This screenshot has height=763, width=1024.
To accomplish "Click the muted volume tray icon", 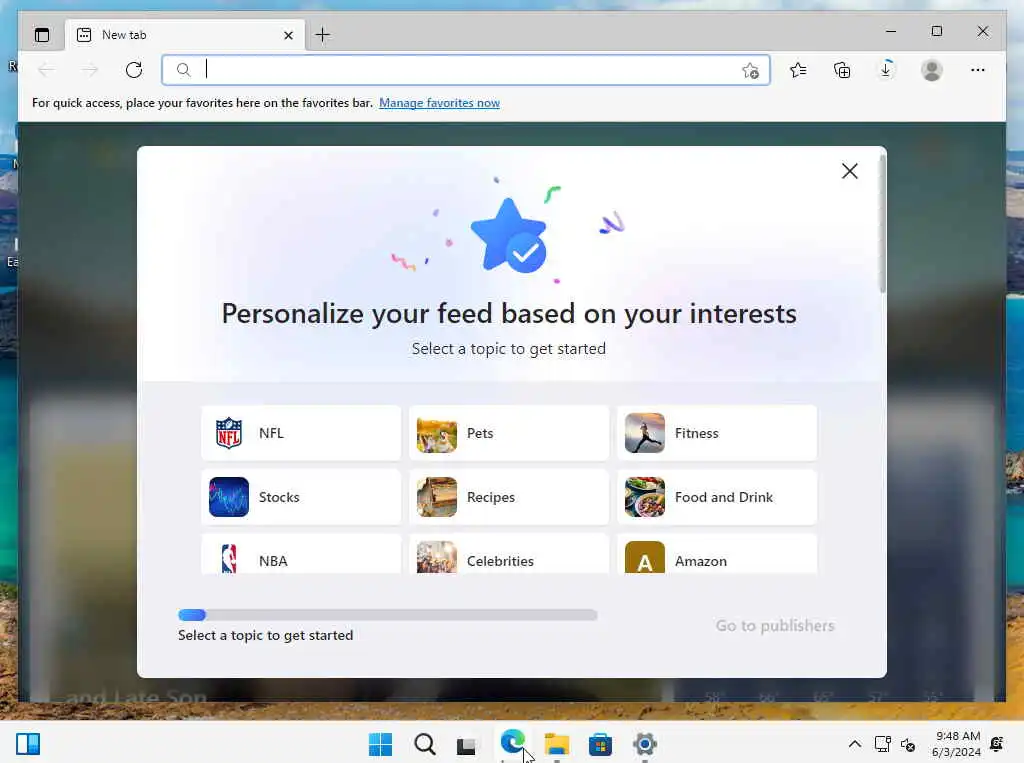I will pos(908,744).
